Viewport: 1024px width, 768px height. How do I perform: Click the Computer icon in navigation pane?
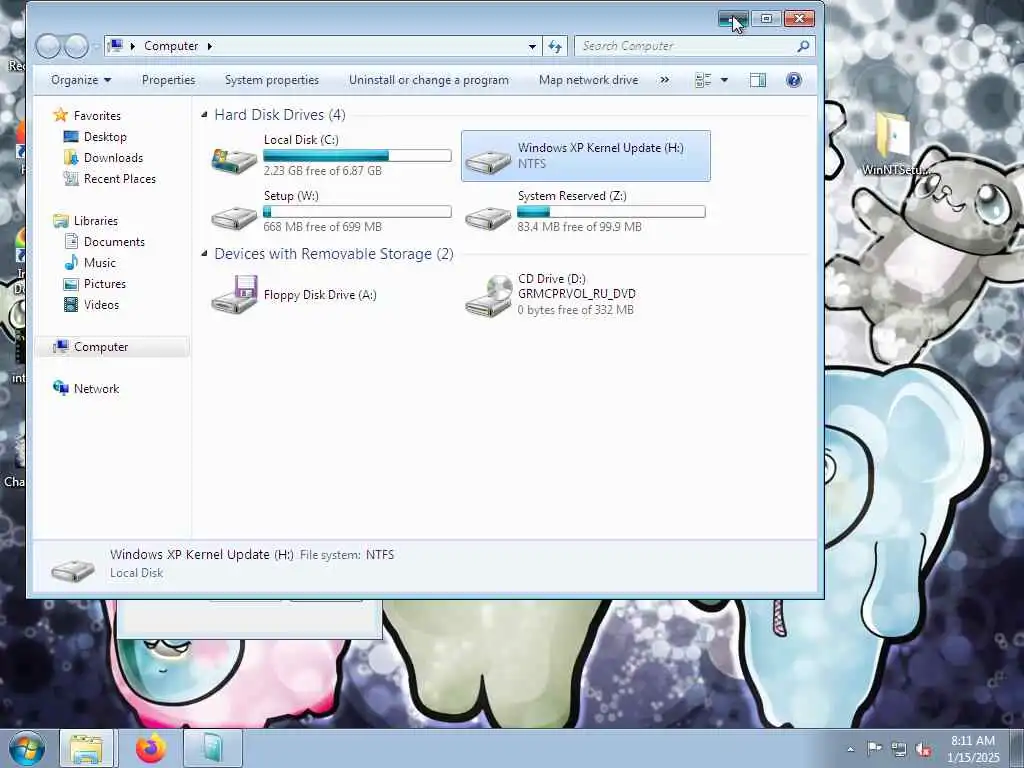60,346
